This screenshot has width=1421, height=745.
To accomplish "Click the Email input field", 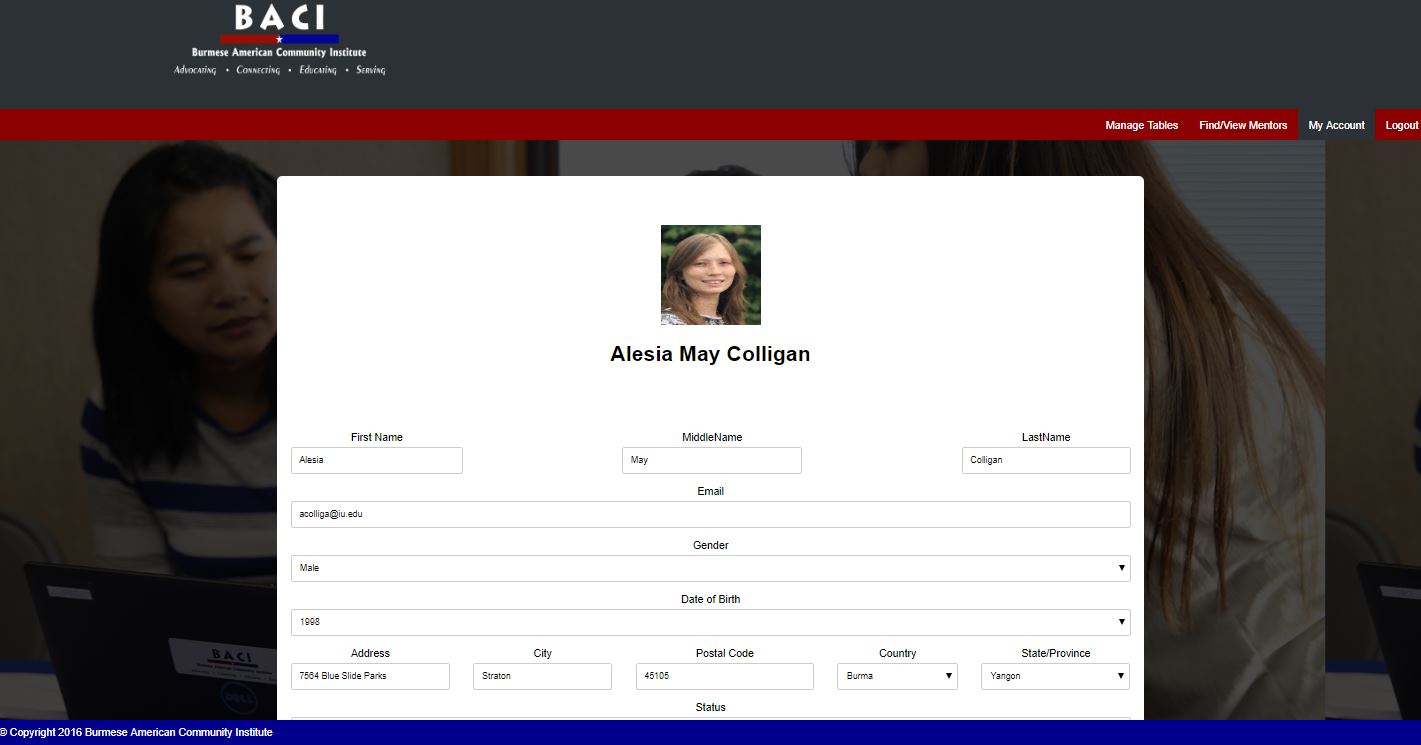I will (x=710, y=514).
